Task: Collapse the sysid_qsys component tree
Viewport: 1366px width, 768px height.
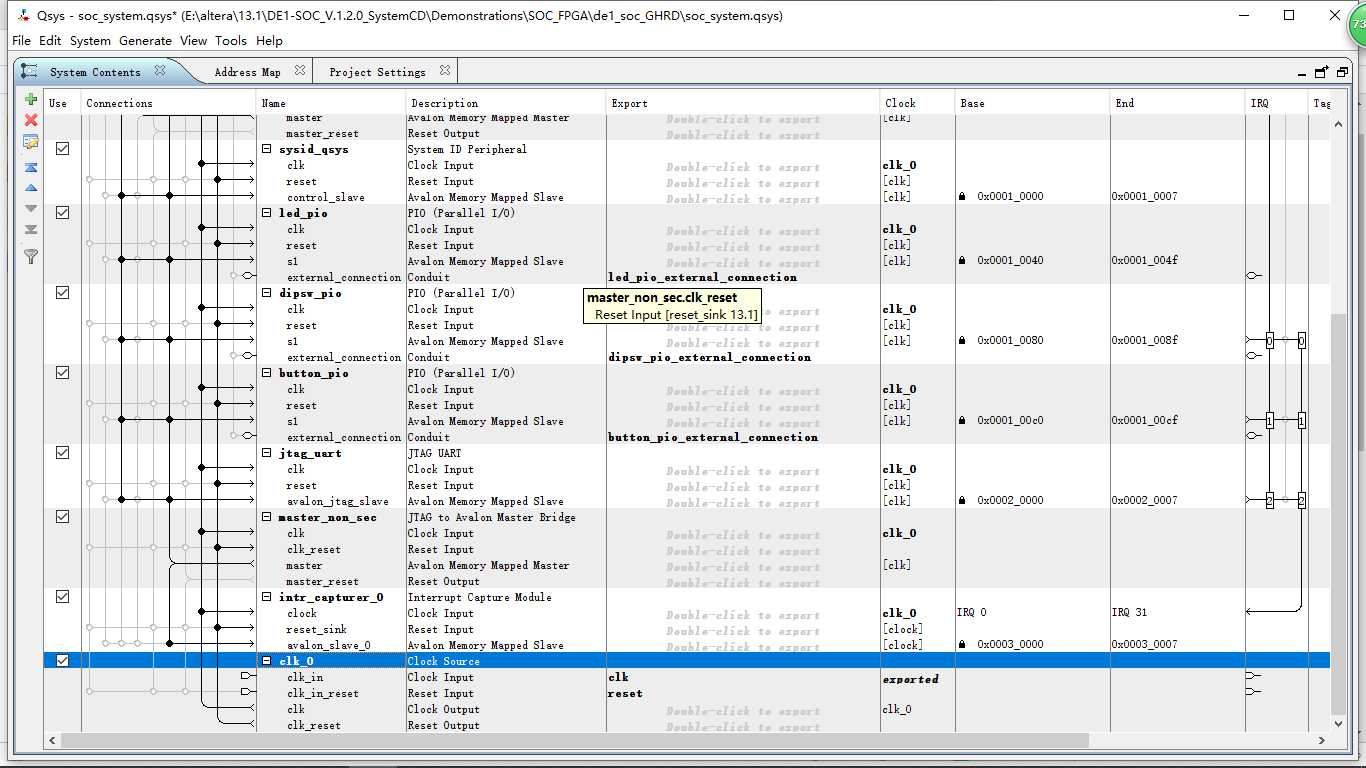Action: pos(267,149)
